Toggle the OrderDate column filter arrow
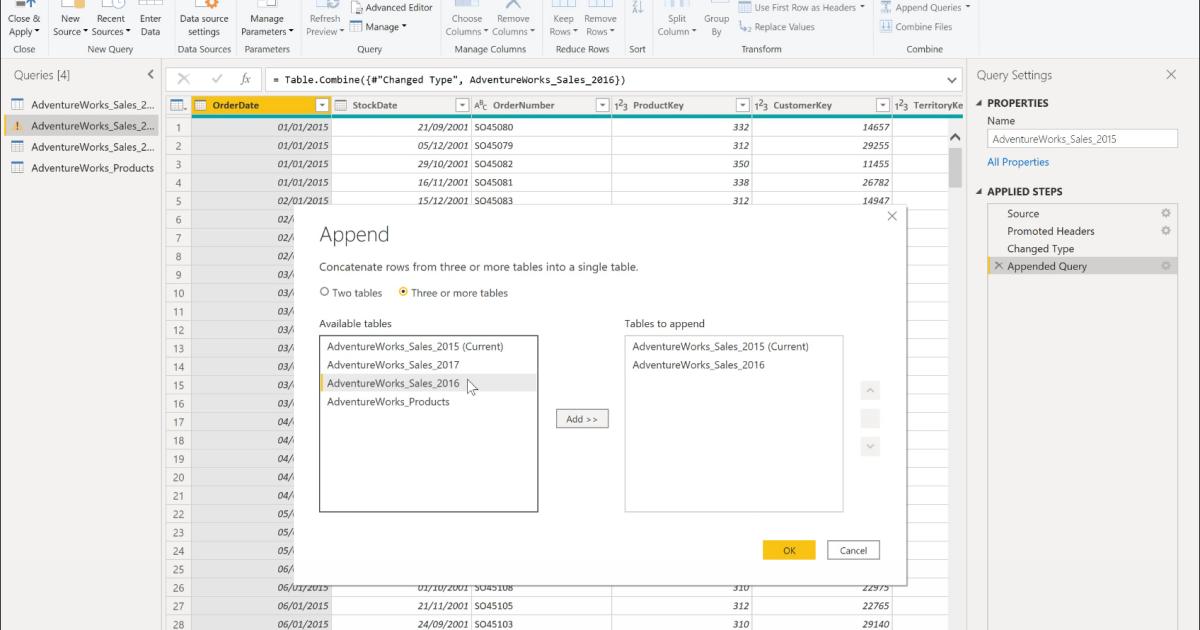 pyautogui.click(x=322, y=104)
